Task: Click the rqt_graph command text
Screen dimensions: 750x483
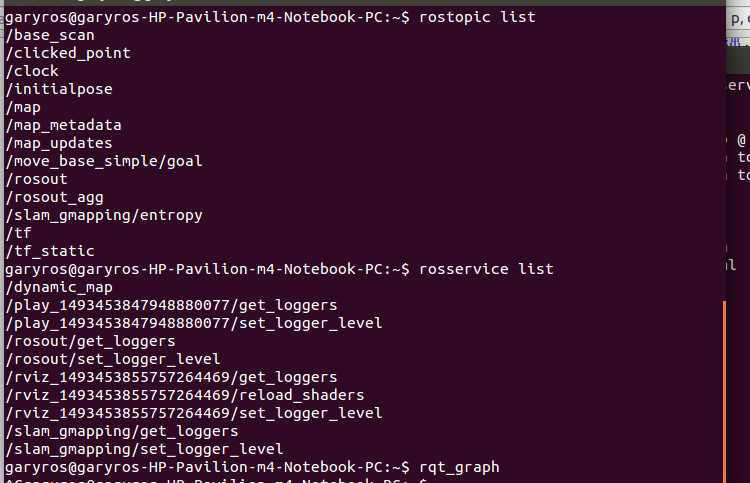Action: pyautogui.click(x=459, y=467)
